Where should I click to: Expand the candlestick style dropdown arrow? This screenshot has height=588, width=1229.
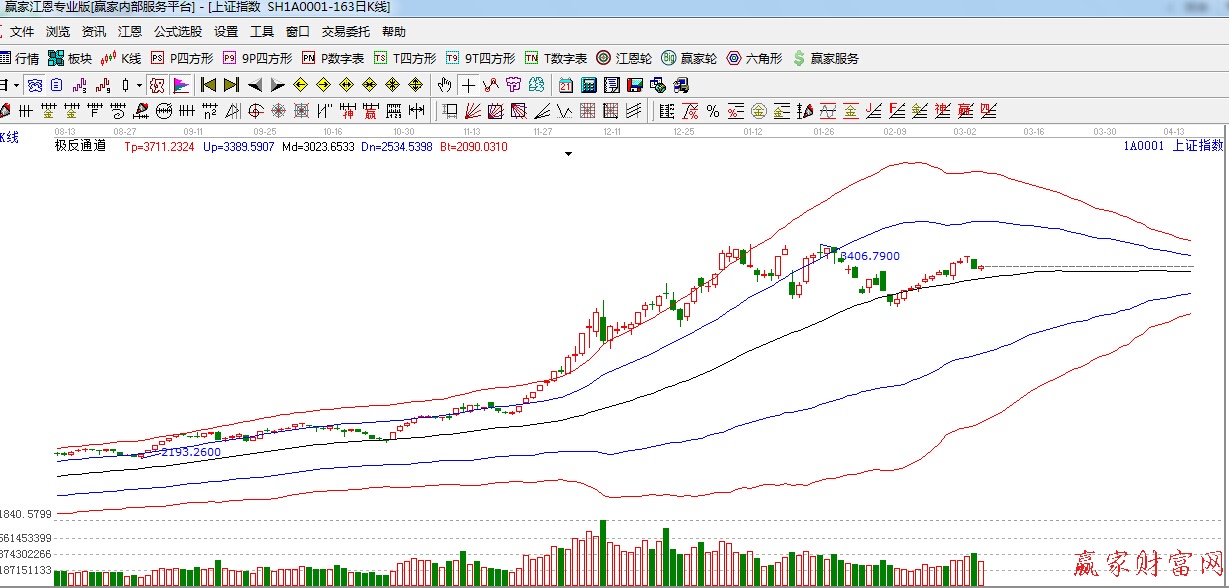(139, 85)
